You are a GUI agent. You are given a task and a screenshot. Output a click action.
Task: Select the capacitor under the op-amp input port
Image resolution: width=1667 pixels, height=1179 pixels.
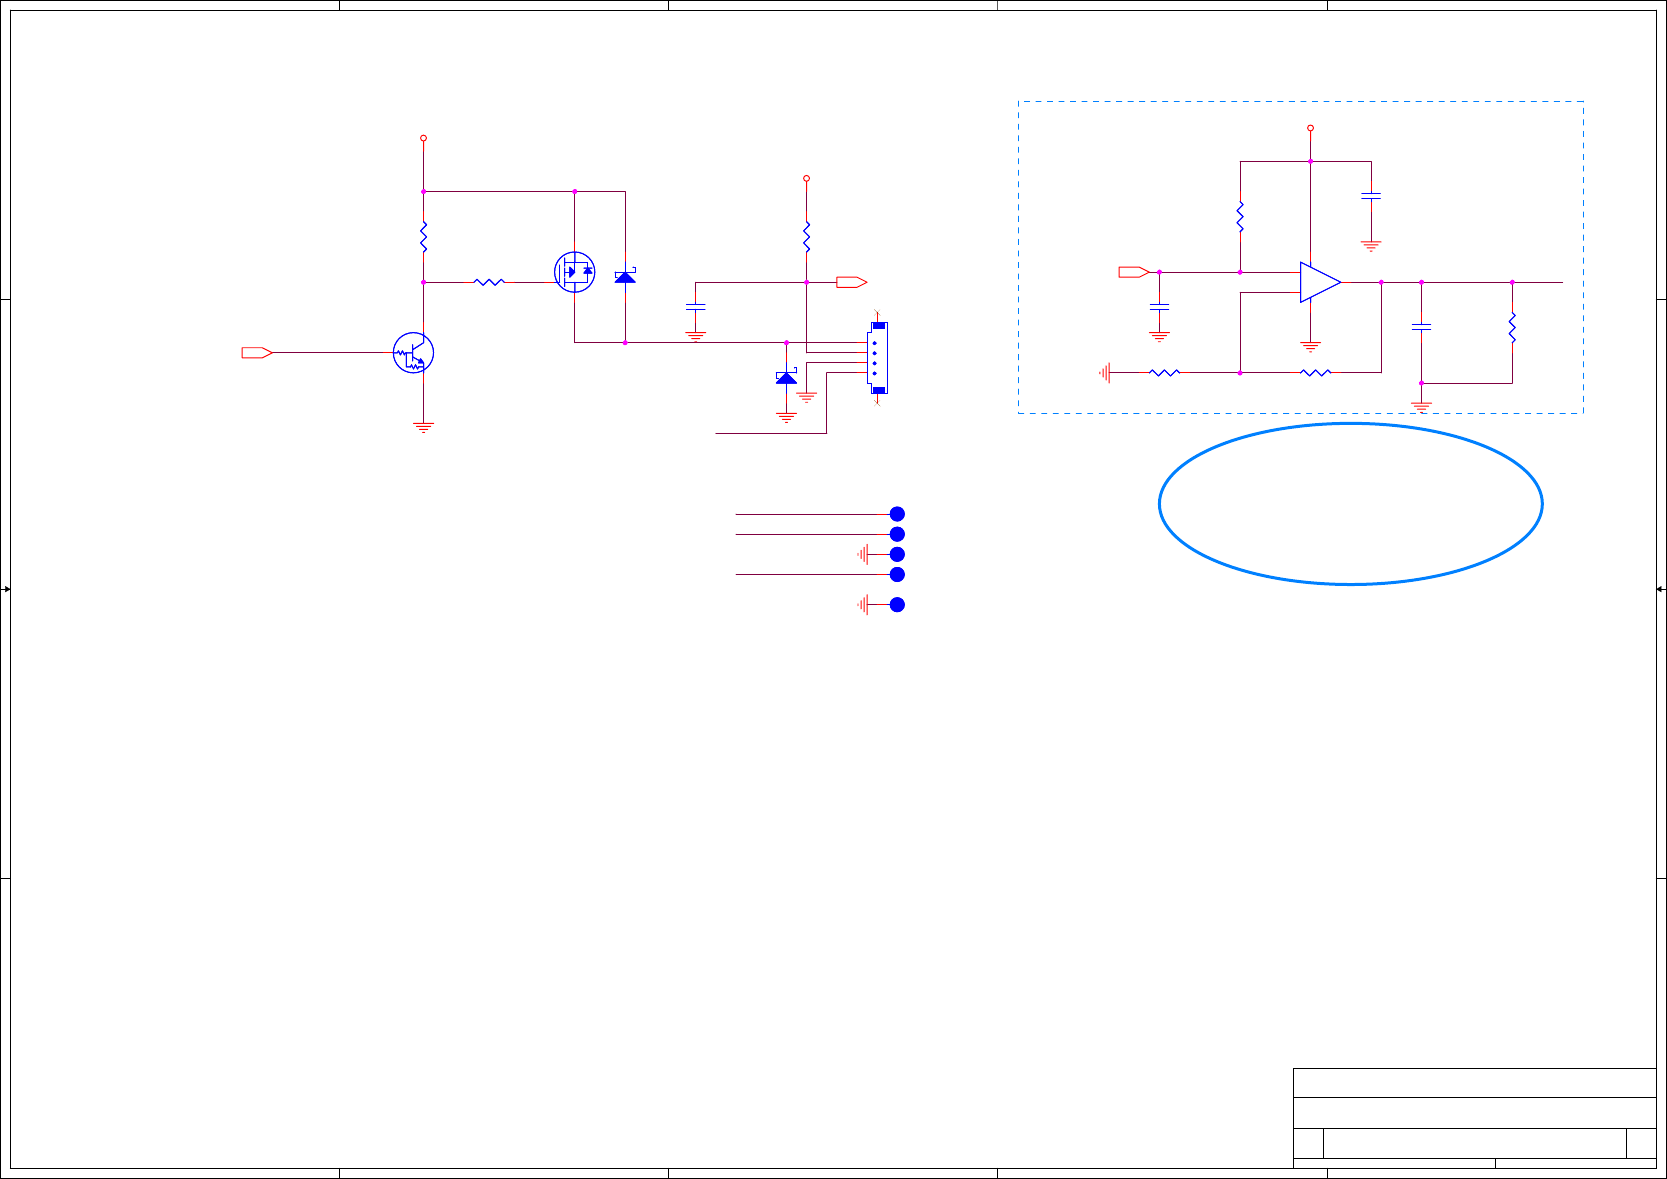pos(1159,306)
